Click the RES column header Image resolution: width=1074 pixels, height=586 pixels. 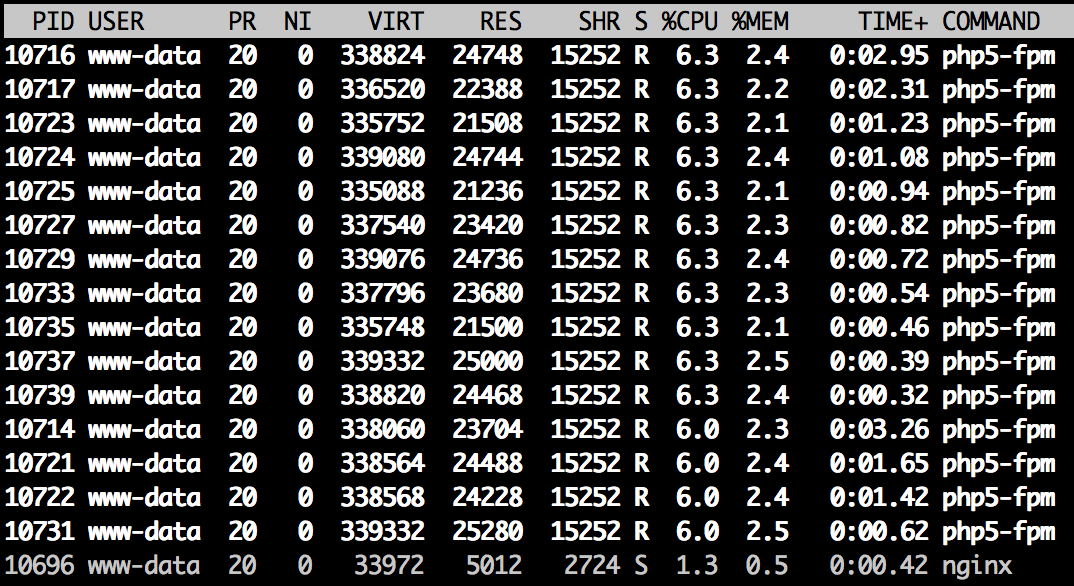coord(501,21)
